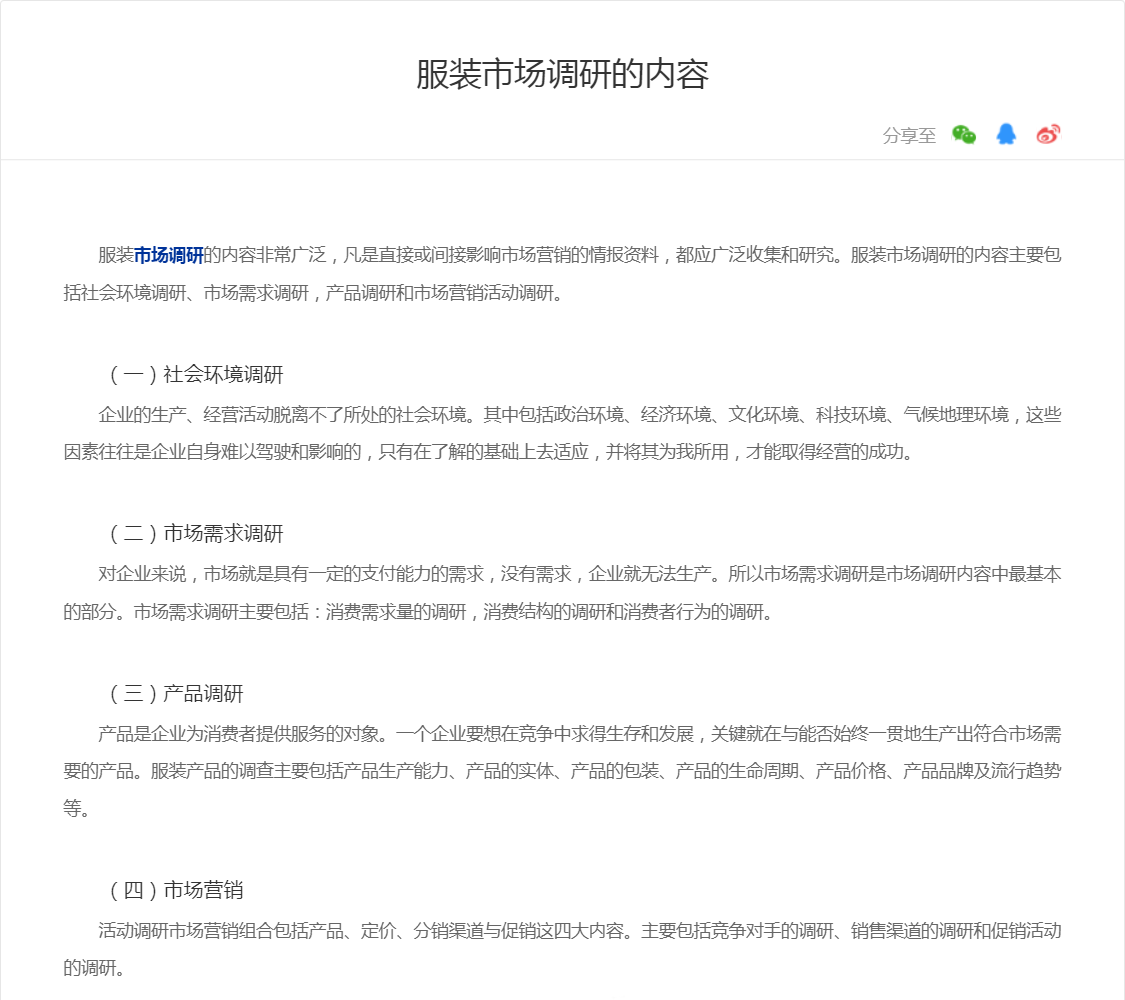This screenshot has height=1000, width=1125.
Task: Click the paragraph starting 企业的生产、经营活动
Action: pos(562,433)
